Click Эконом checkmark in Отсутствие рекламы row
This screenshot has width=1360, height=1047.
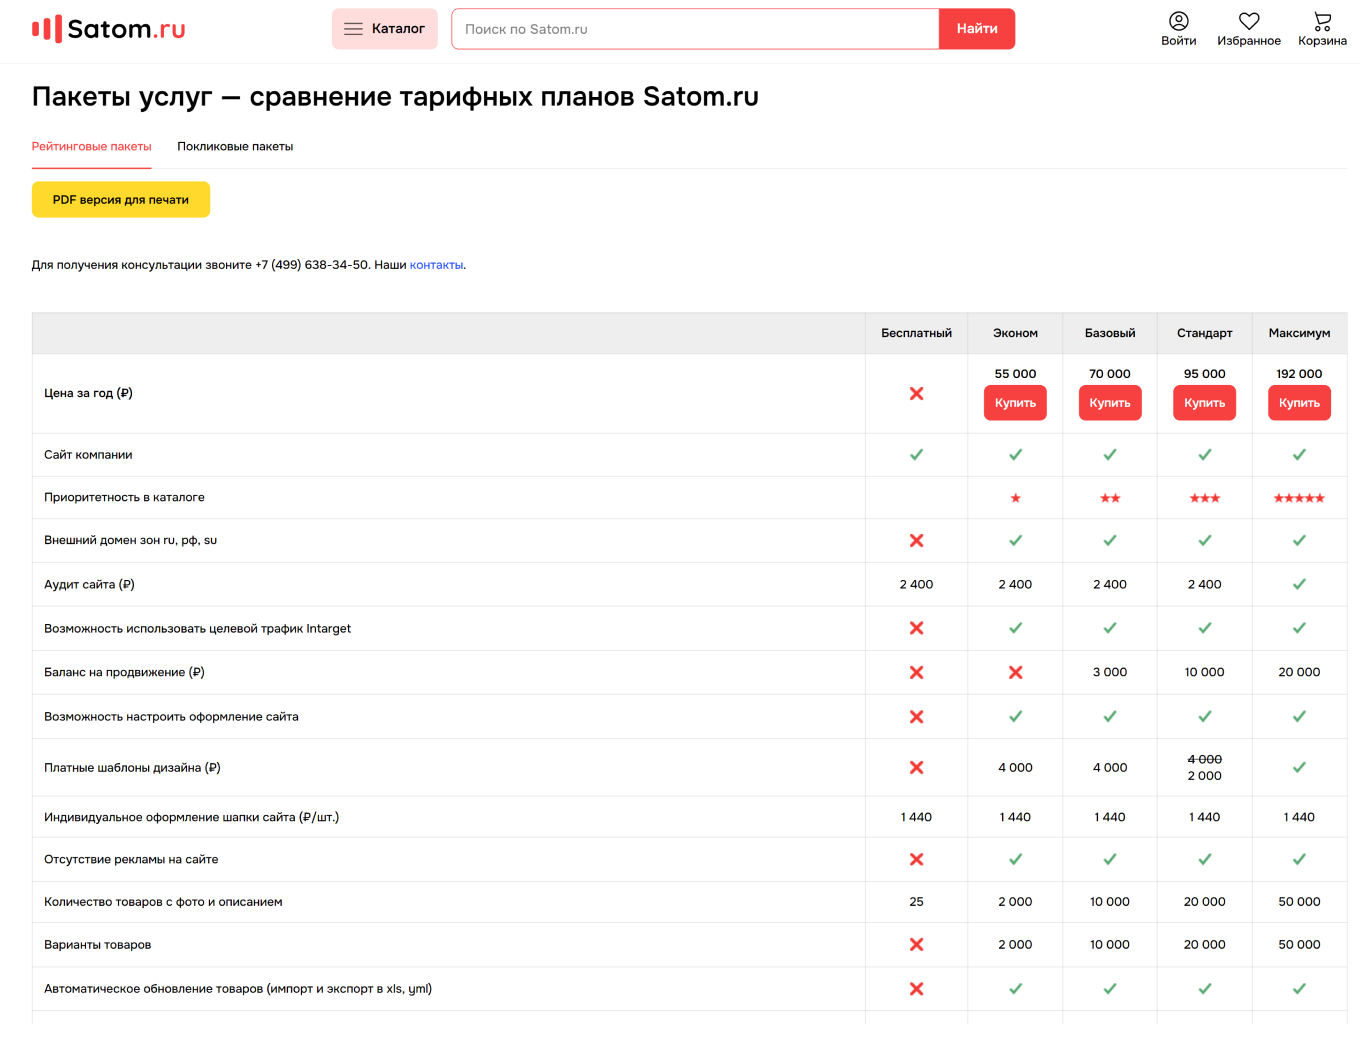[1015, 860]
